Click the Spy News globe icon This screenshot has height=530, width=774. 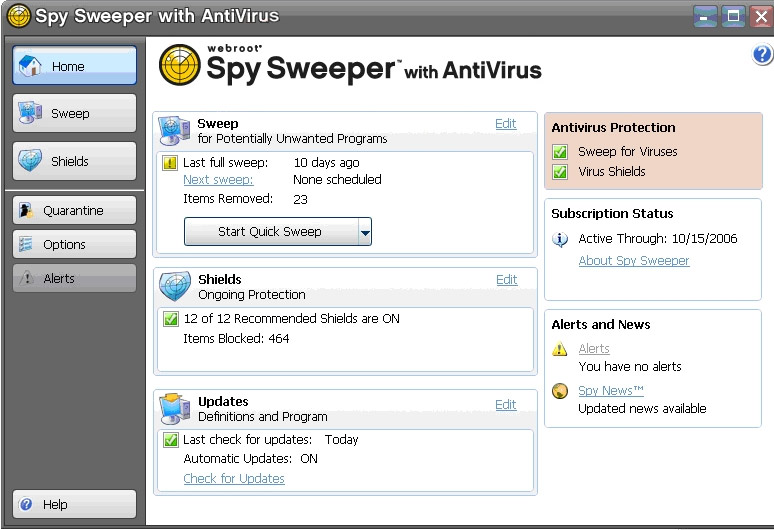[x=560, y=391]
